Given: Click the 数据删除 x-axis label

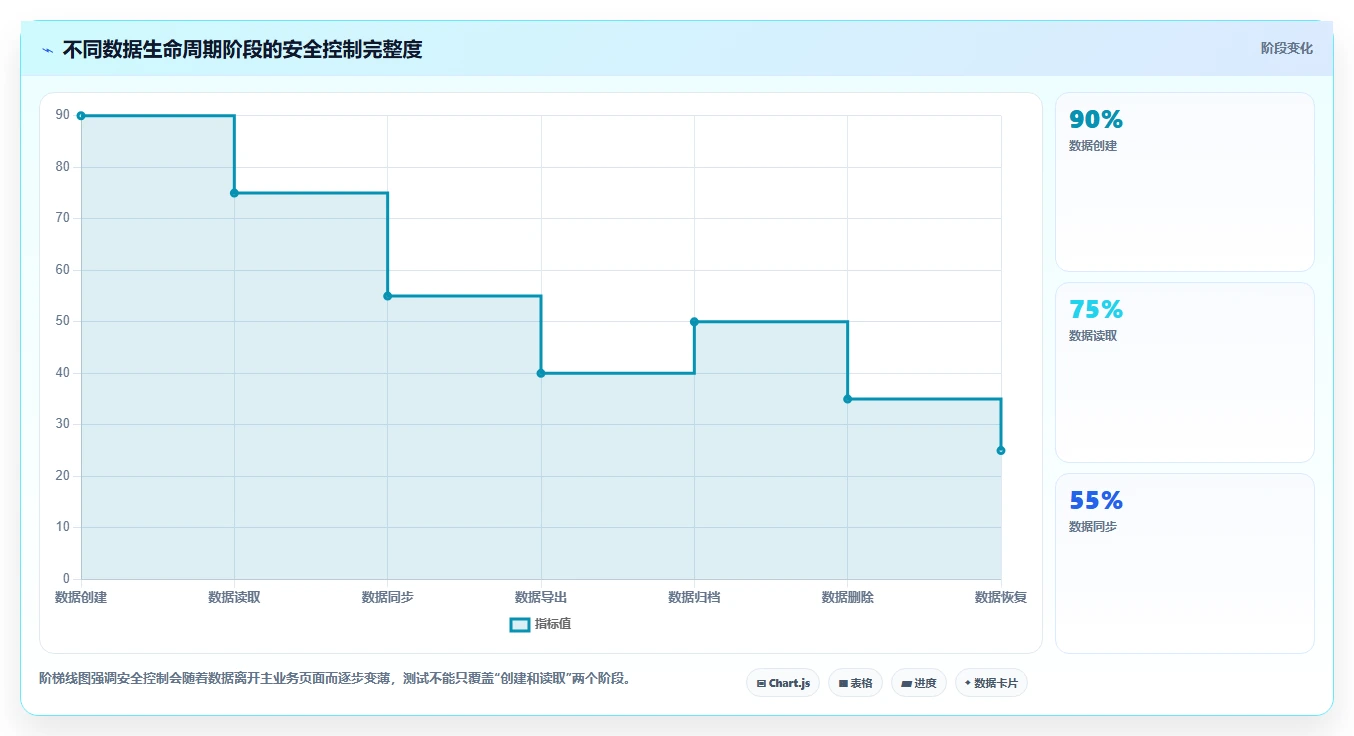Looking at the screenshot, I should [x=847, y=598].
